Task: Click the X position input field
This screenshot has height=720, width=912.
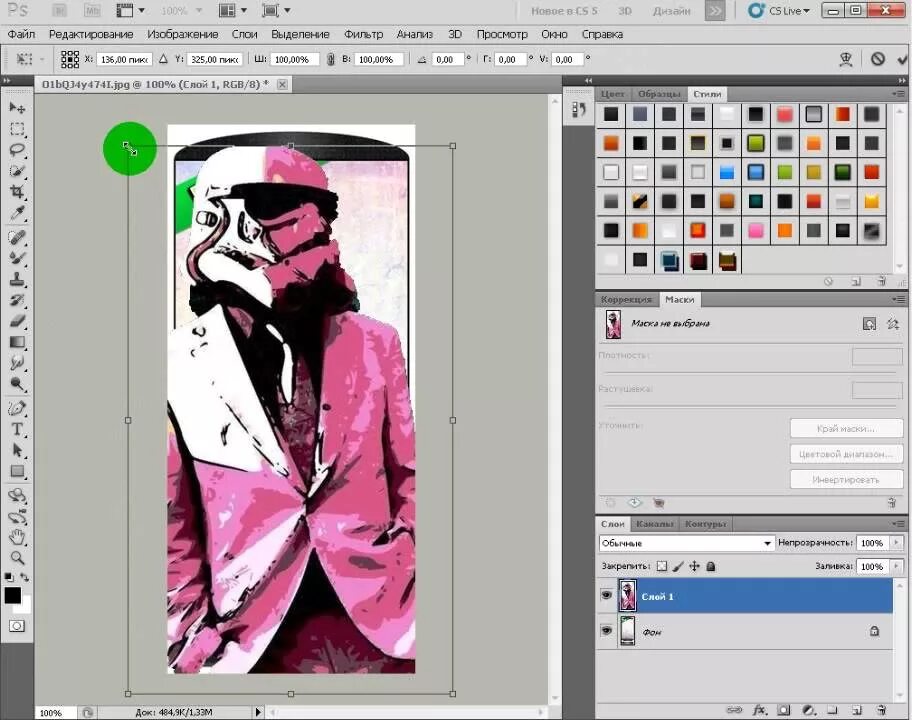Action: (123, 59)
